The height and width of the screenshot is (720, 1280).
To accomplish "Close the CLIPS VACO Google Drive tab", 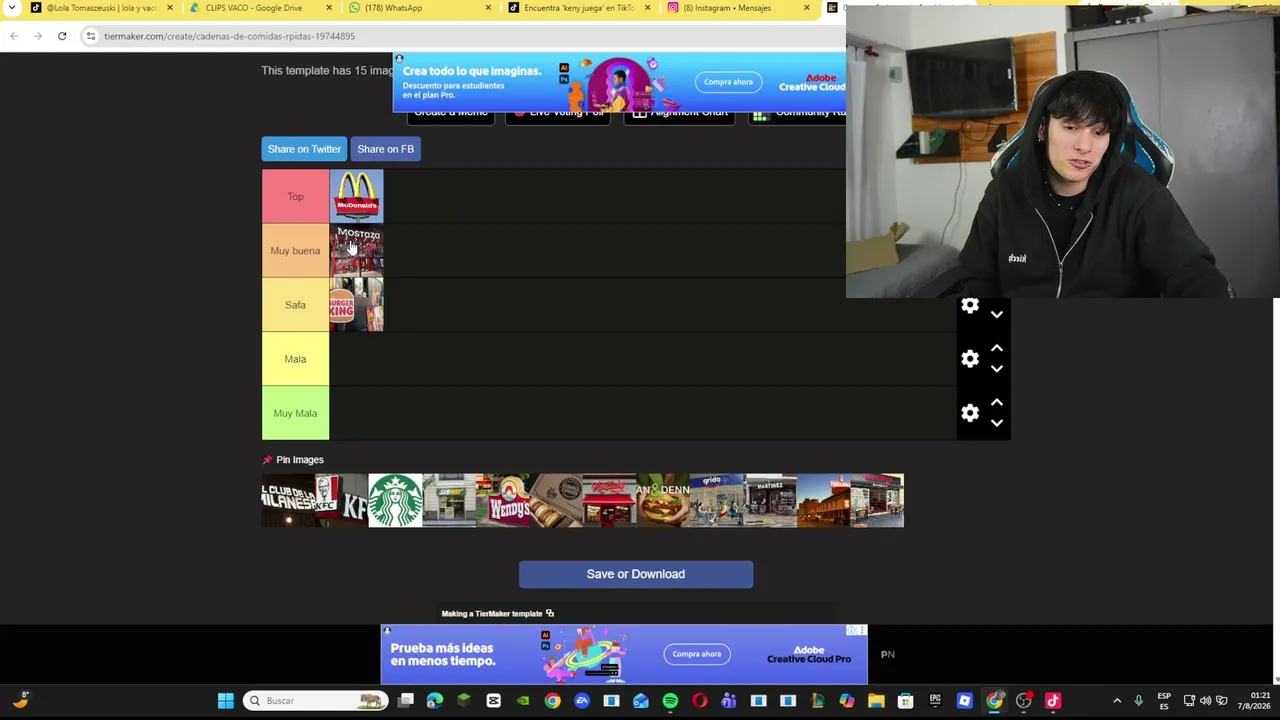I will [329, 8].
